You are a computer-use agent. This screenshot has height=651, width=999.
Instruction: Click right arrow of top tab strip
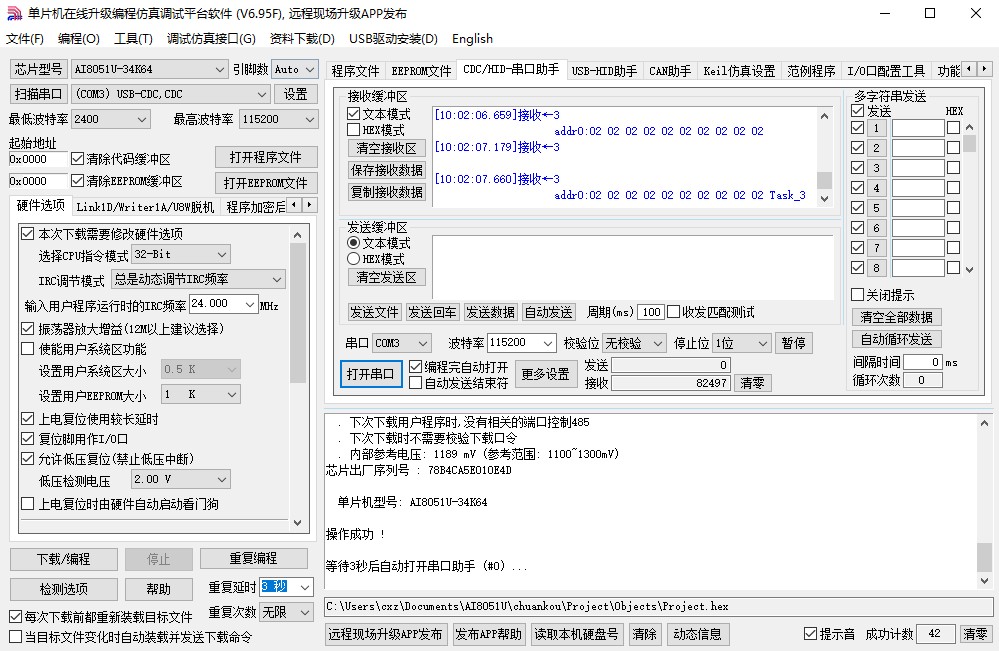click(985, 68)
